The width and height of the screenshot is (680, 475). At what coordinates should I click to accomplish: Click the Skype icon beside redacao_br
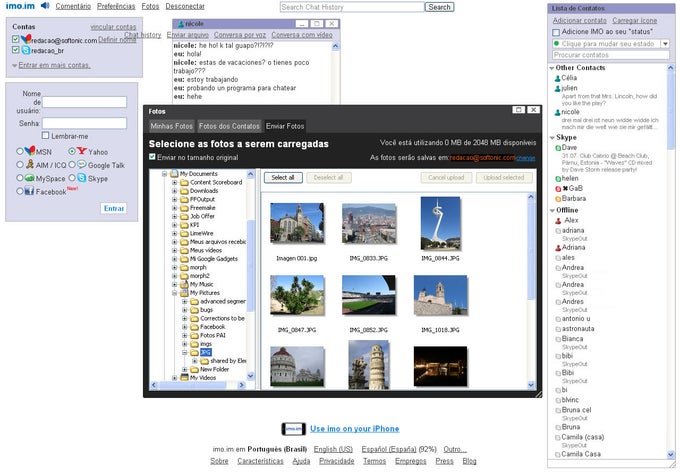[x=26, y=50]
